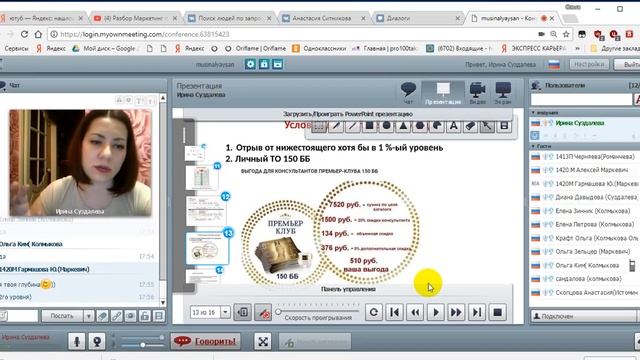The width and height of the screenshot is (640, 360).
Task: Toggle fullscreen with crossed arrows icon
Action: [263, 342]
